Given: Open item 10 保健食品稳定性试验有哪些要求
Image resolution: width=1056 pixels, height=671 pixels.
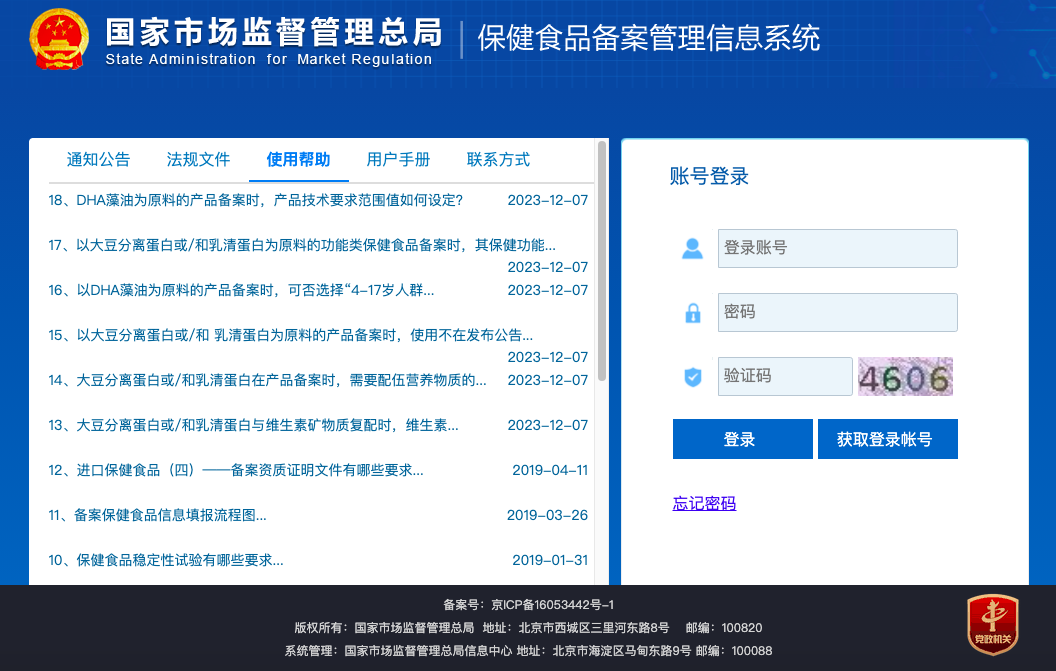Looking at the screenshot, I should pos(166,561).
